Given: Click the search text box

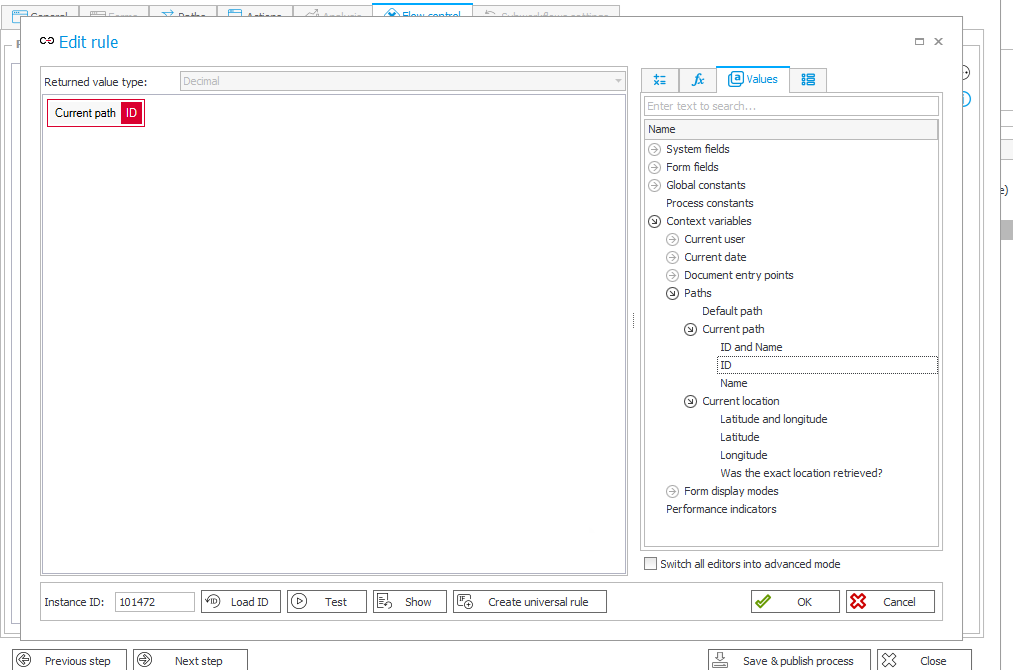Looking at the screenshot, I should point(791,106).
